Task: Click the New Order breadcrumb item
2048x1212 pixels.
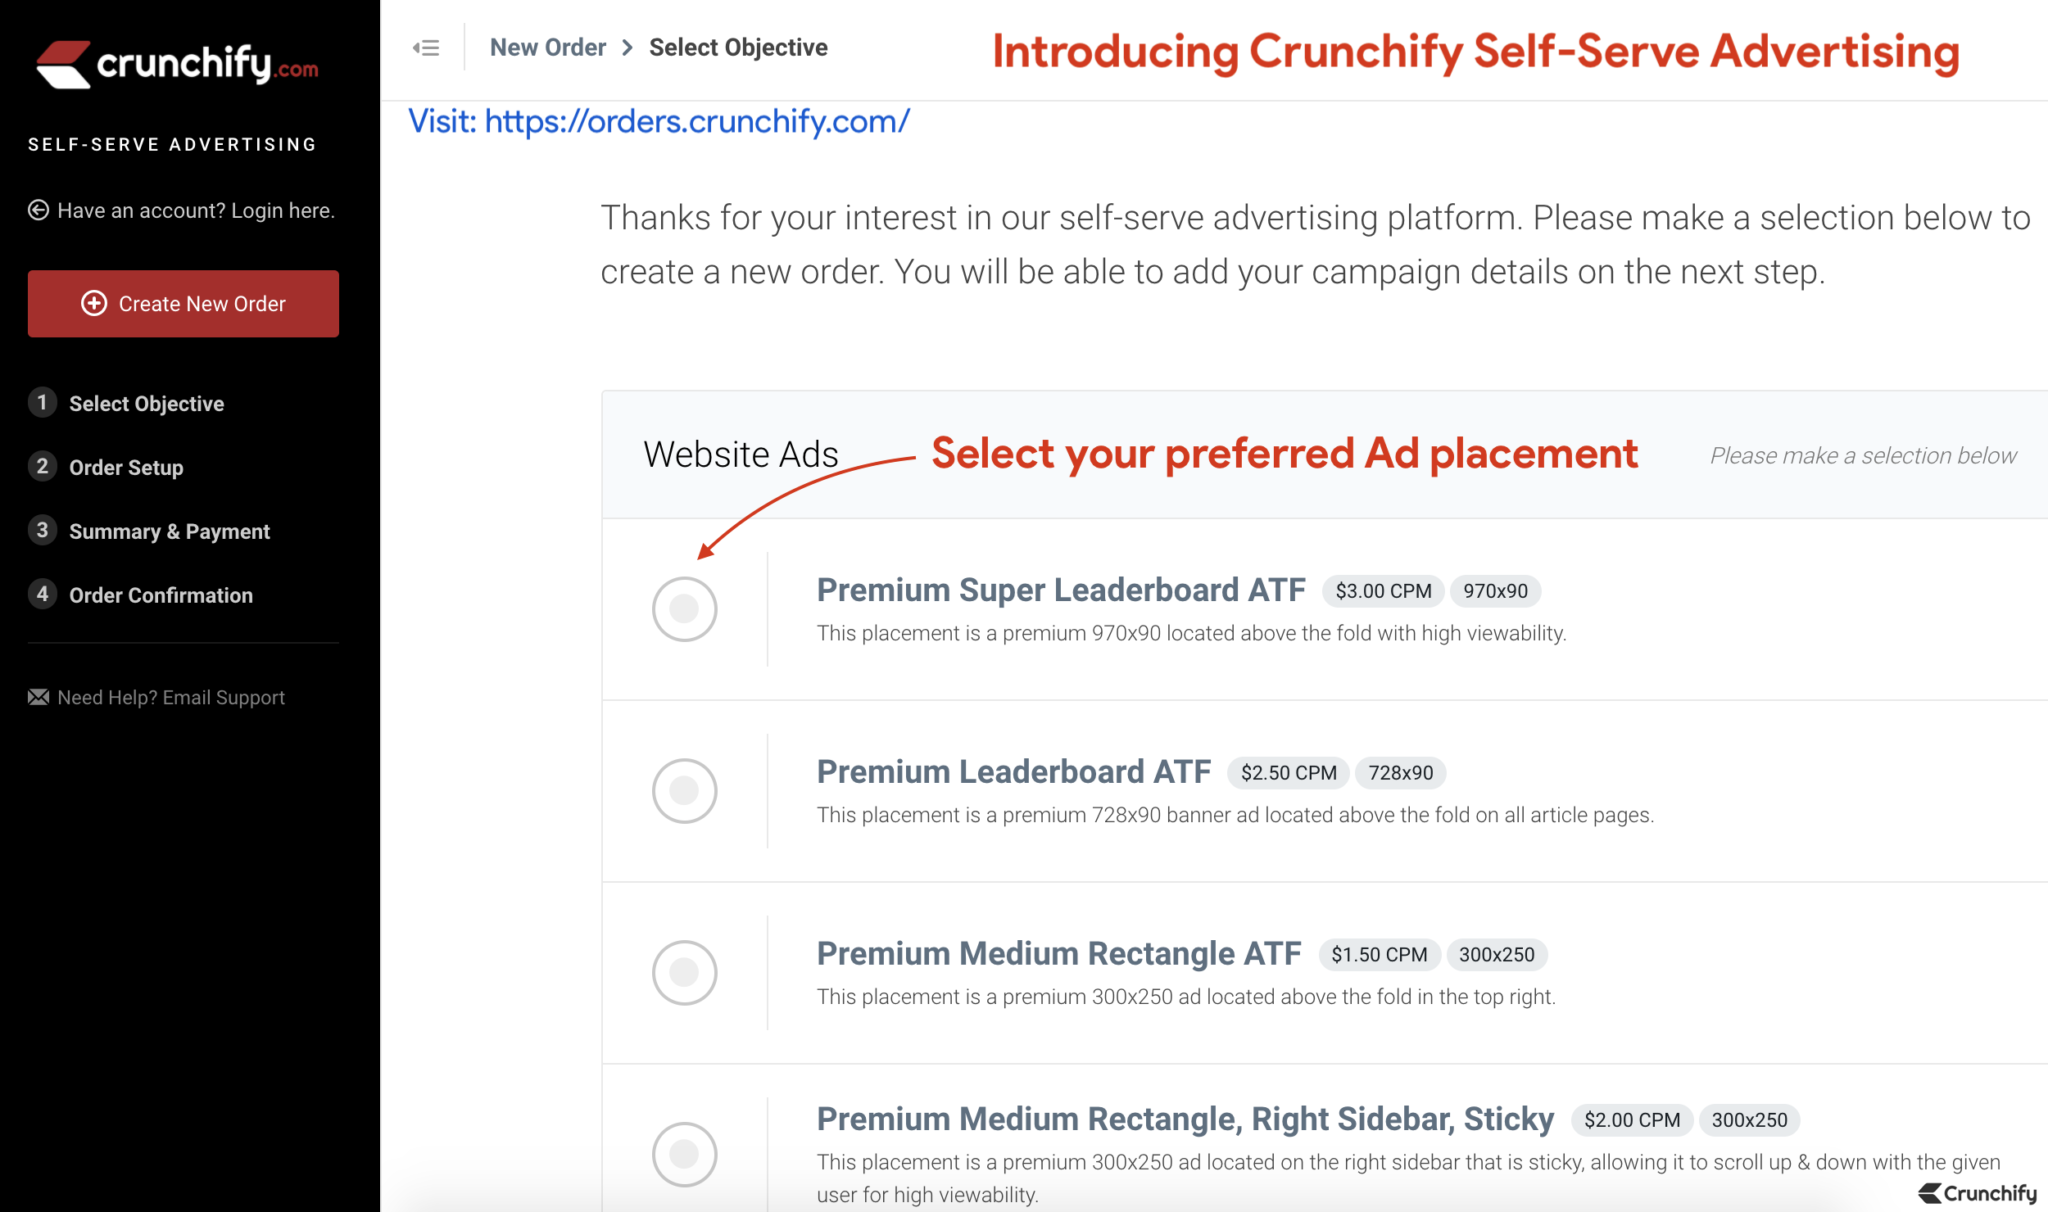Action: 548,46
